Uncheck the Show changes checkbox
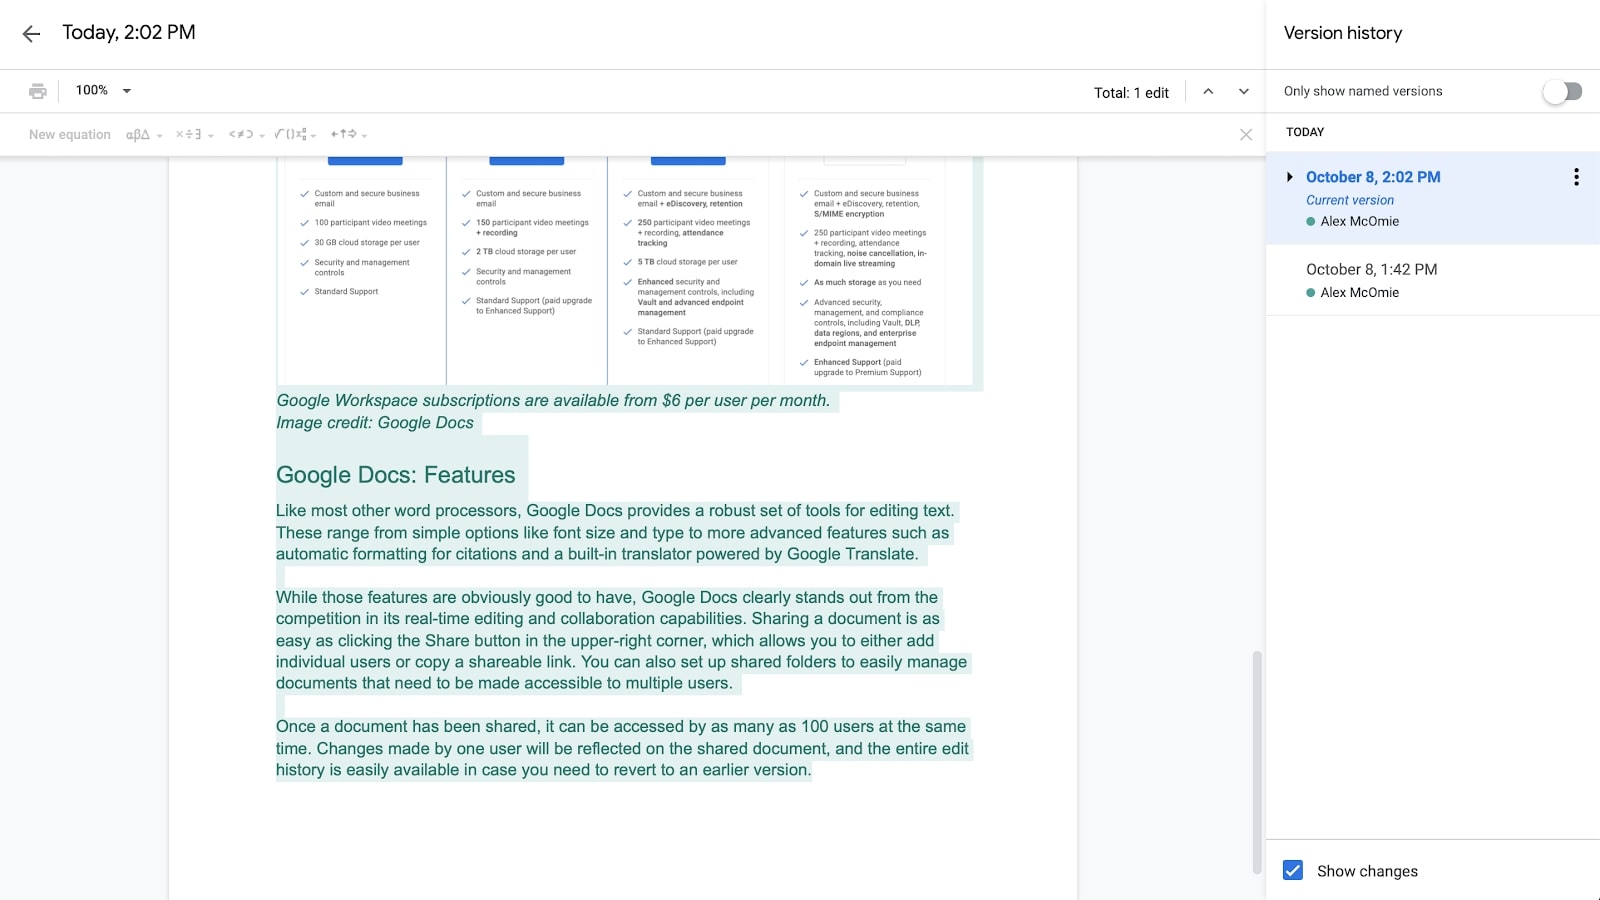Viewport: 1600px width, 900px height. (x=1293, y=870)
